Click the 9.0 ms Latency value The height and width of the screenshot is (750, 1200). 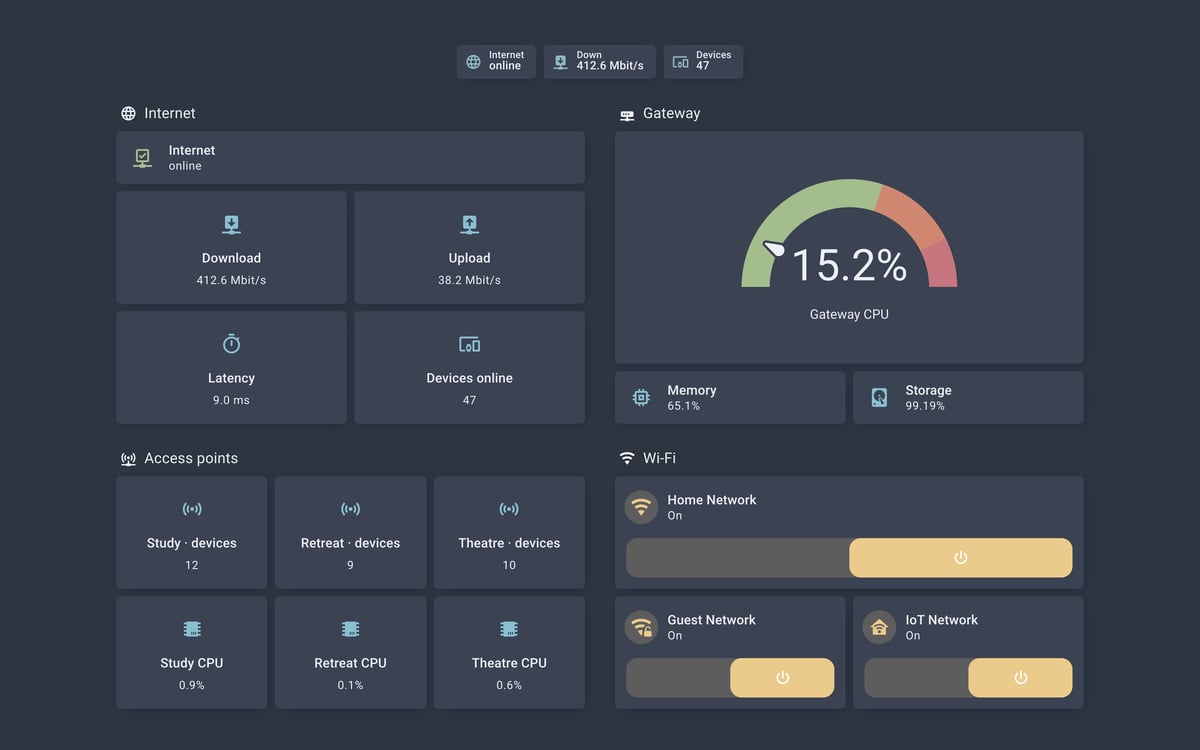[x=231, y=401]
